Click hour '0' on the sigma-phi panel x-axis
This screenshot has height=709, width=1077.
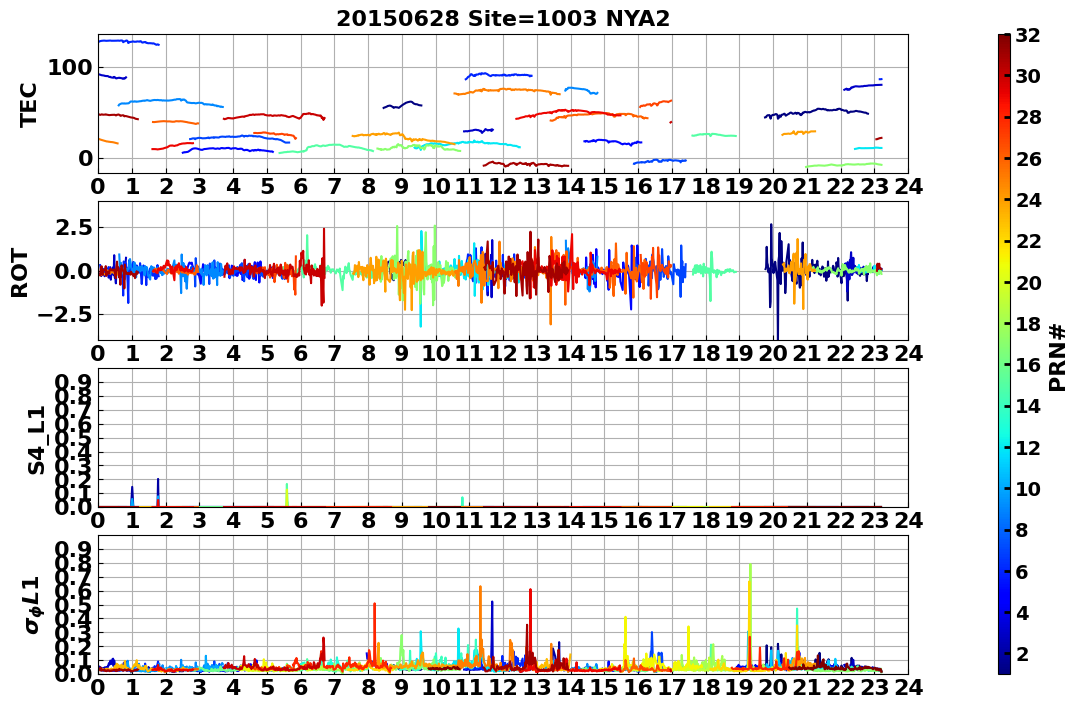(x=98, y=688)
